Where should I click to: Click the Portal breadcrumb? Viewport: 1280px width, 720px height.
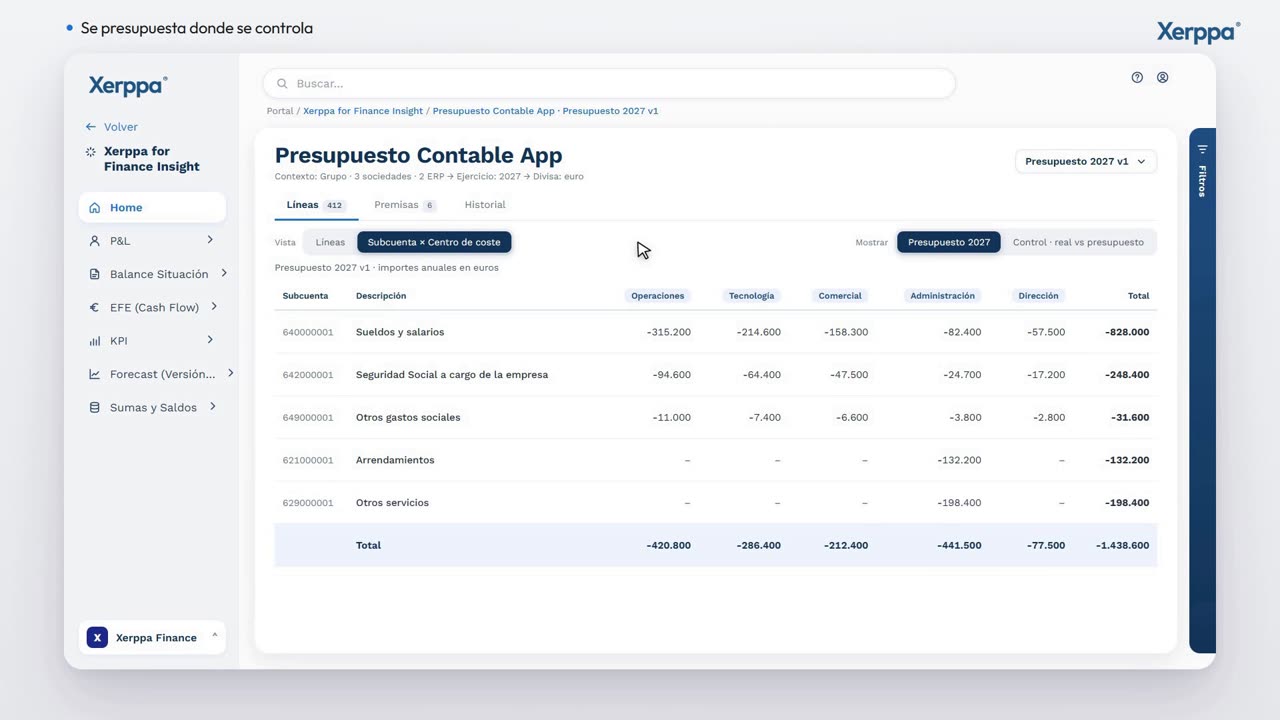pyautogui.click(x=280, y=111)
